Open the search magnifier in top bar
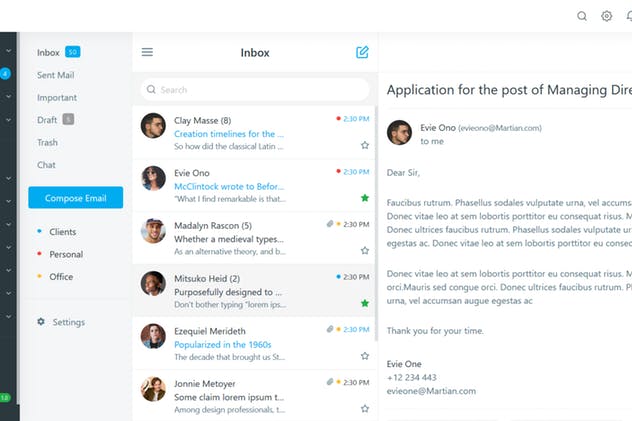The width and height of the screenshot is (632, 421). point(582,16)
